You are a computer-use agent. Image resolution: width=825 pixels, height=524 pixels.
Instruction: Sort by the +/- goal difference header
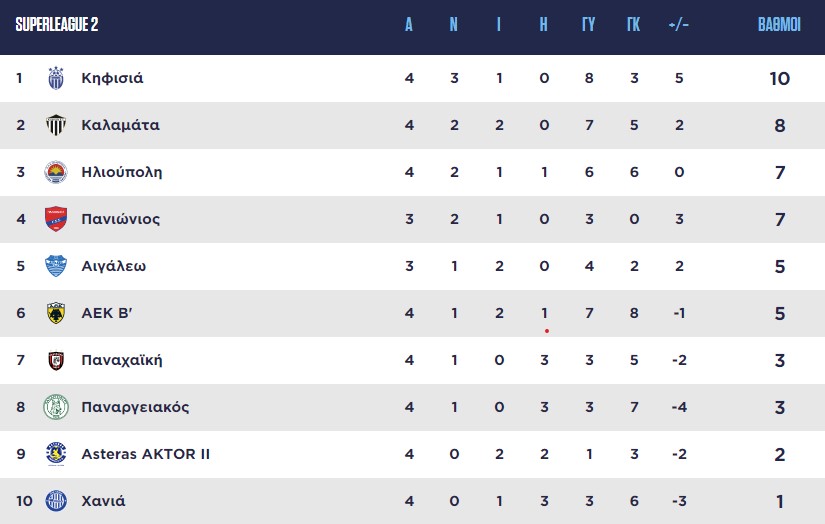click(x=678, y=25)
